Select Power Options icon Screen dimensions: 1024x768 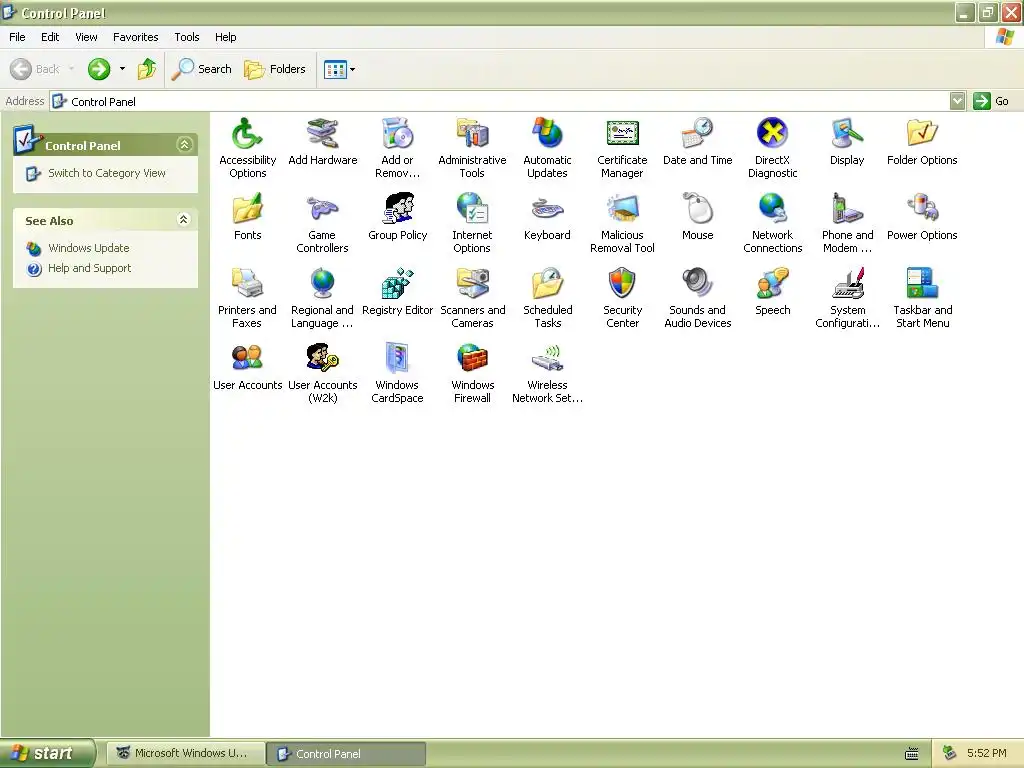922,217
